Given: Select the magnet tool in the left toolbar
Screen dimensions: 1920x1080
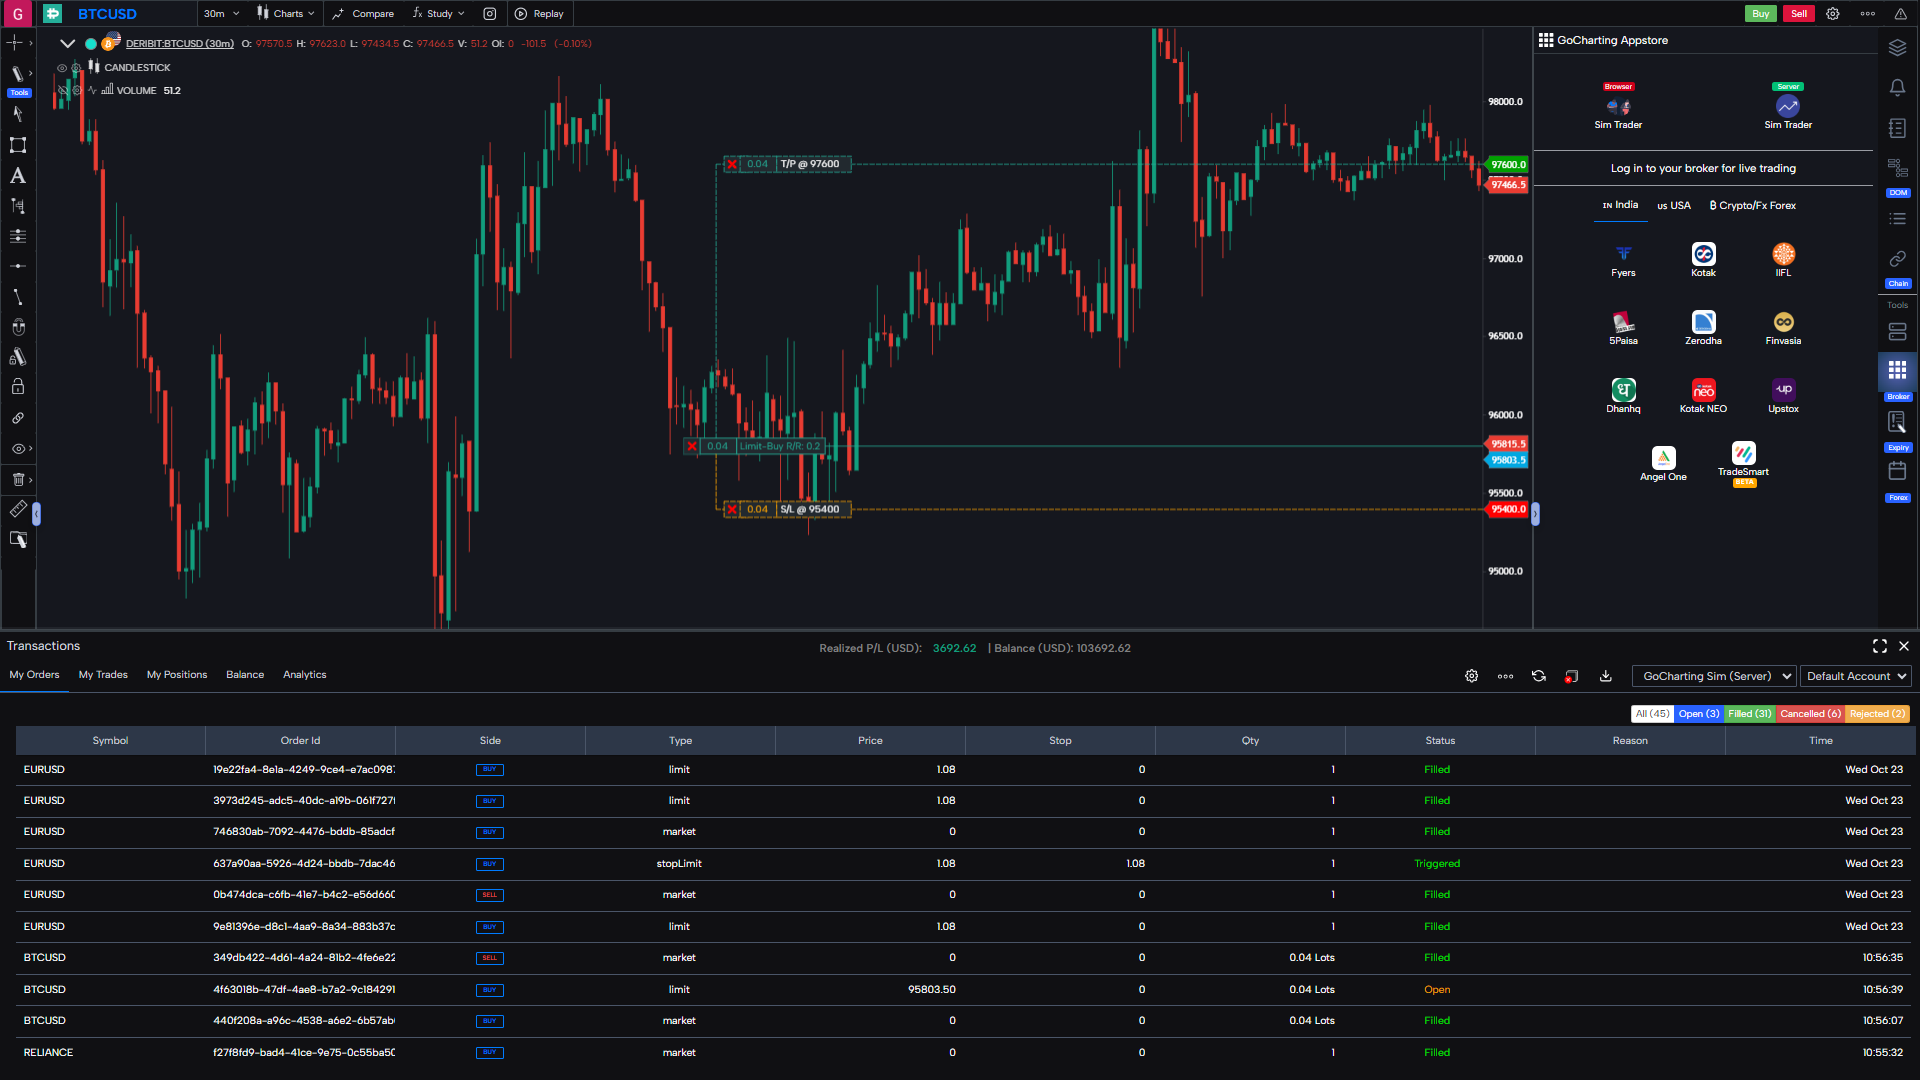Looking at the screenshot, I should (x=18, y=326).
